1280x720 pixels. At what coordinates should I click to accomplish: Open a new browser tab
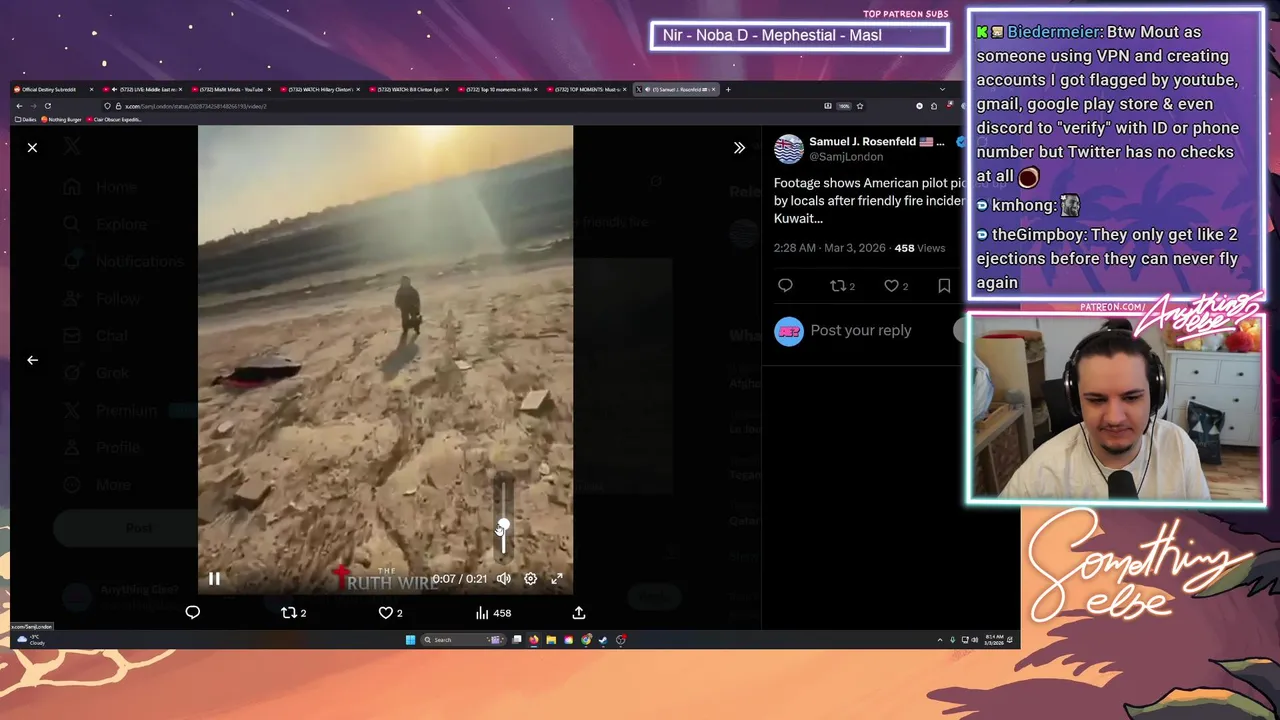tap(728, 90)
